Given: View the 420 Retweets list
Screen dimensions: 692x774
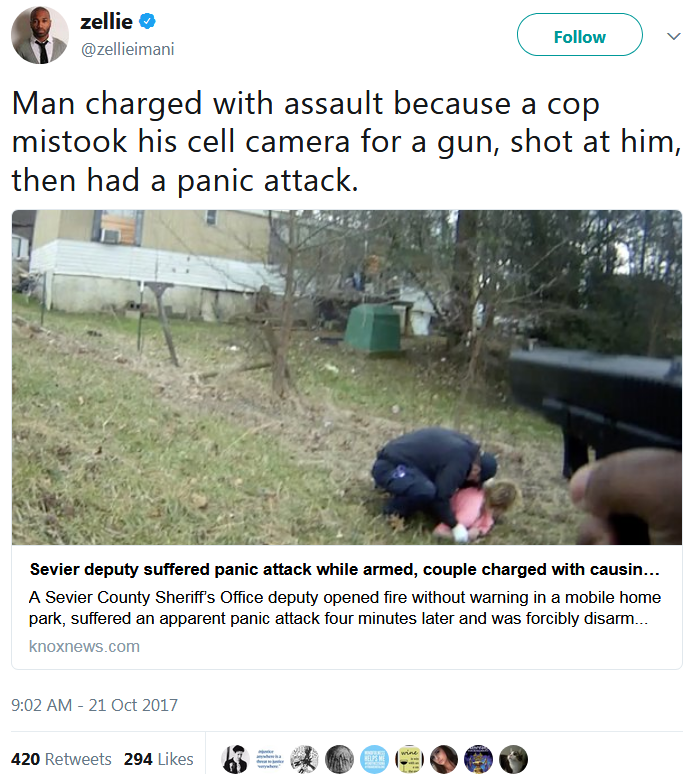Looking at the screenshot, I should 61,759.
